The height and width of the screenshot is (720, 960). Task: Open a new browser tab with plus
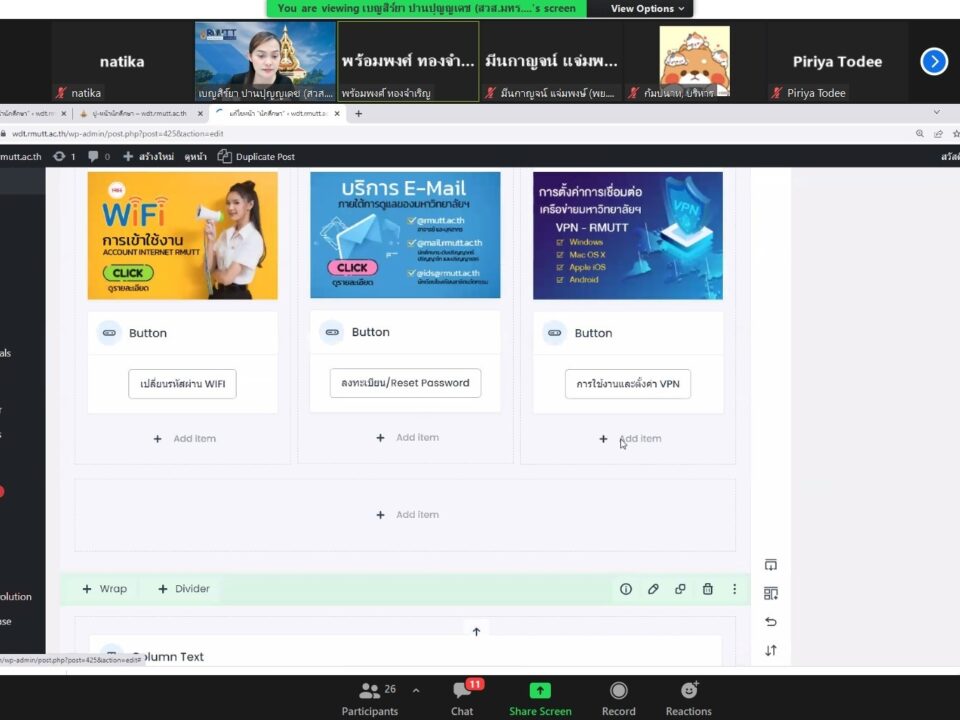coord(359,113)
